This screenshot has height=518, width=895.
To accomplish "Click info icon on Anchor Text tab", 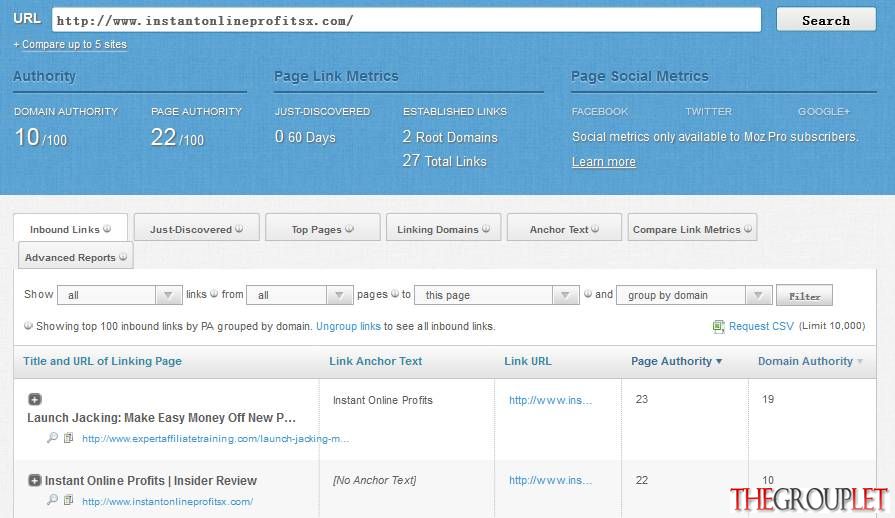I will point(595,229).
